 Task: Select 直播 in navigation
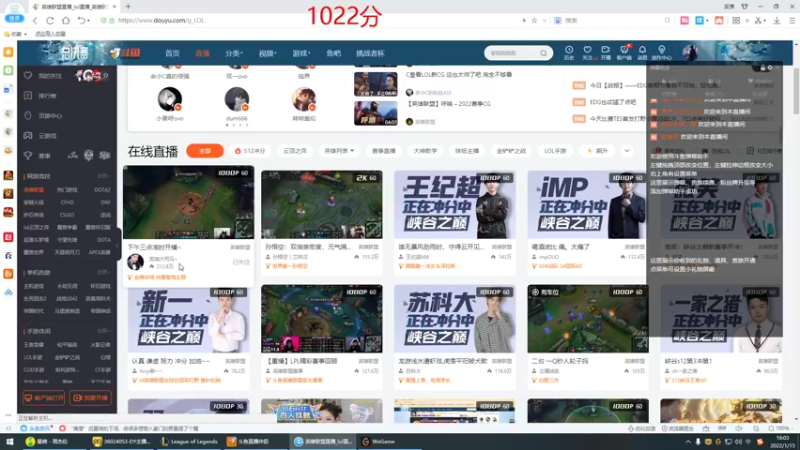click(x=202, y=53)
